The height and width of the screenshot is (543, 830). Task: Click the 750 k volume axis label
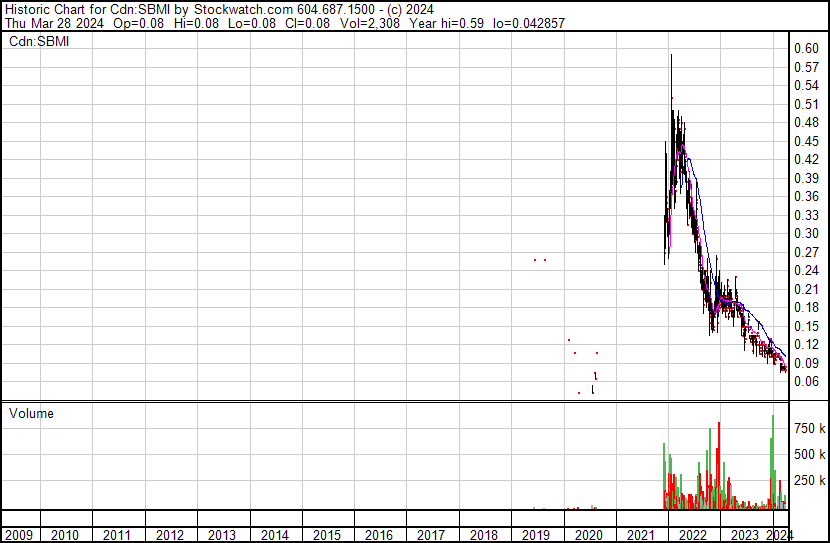pyautogui.click(x=809, y=428)
